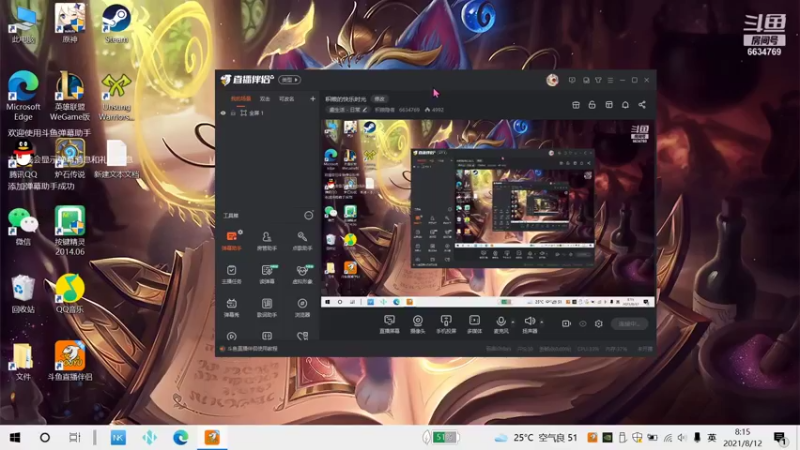
Task: Open the 歌词助手 lyrics assistant tool
Action: 266,308
